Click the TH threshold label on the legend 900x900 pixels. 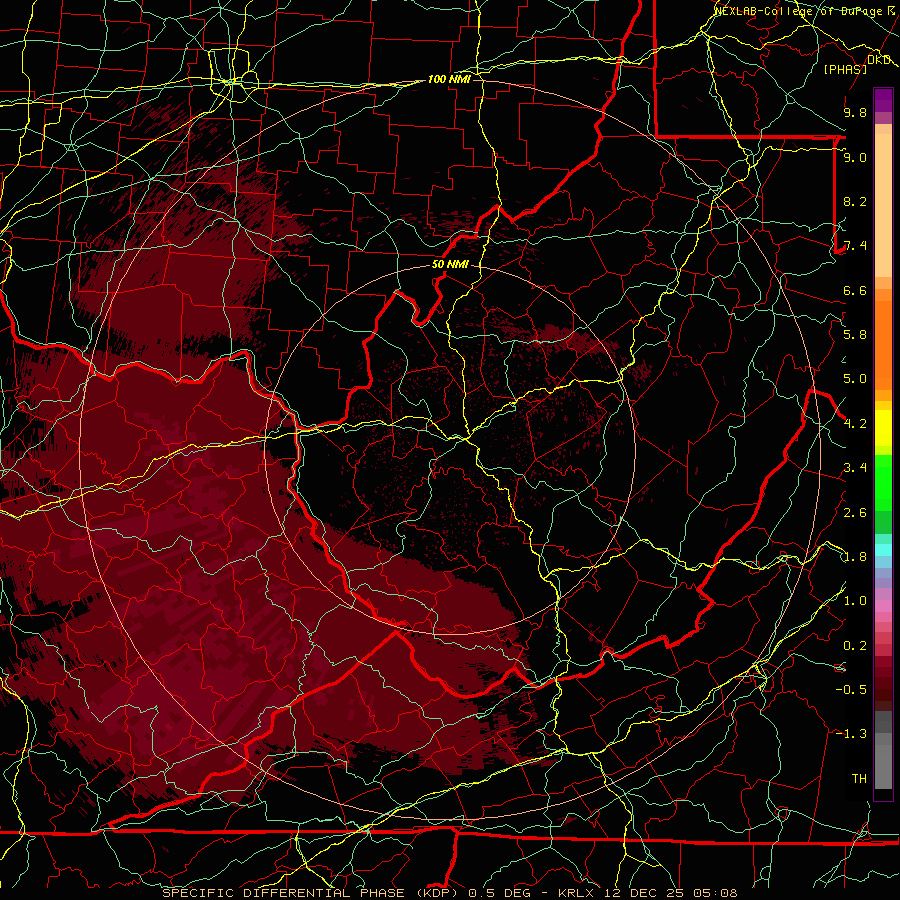tap(859, 778)
